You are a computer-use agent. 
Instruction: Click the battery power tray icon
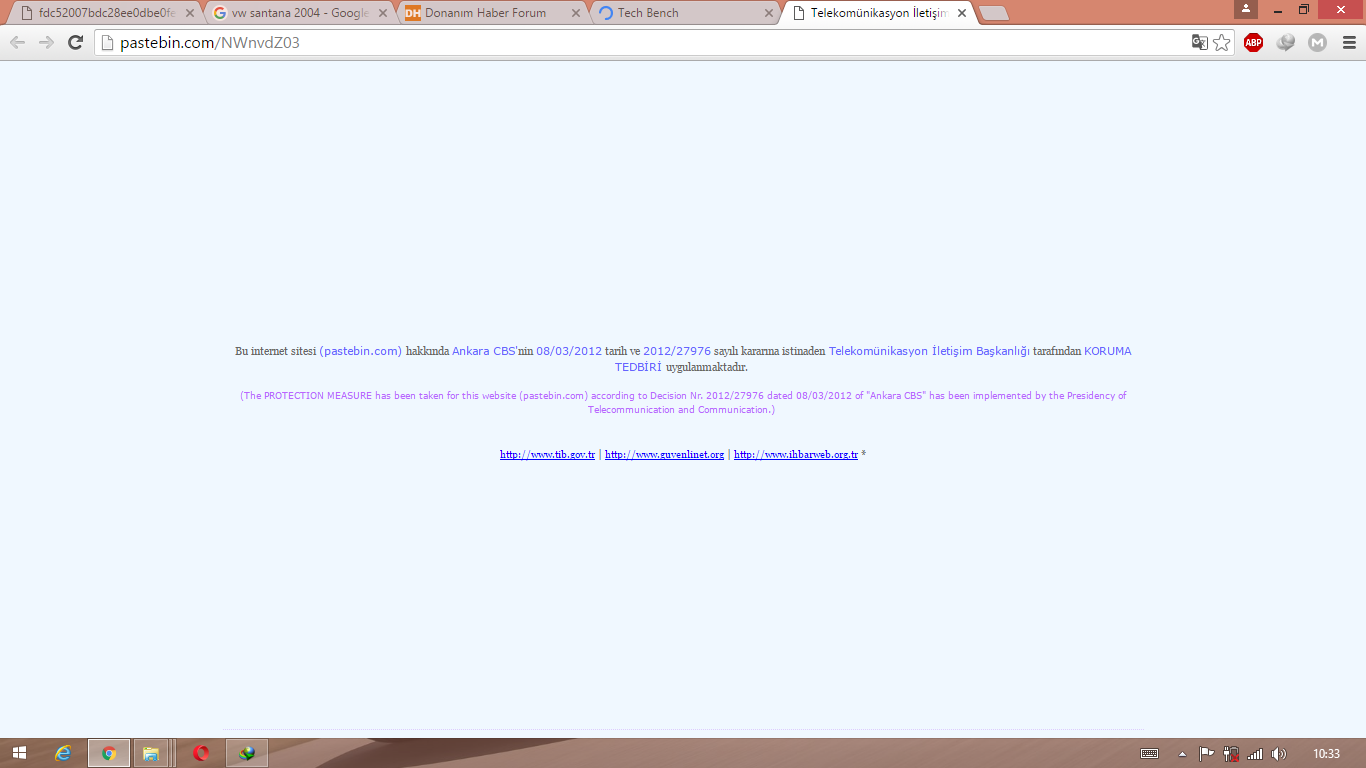tap(1231, 753)
